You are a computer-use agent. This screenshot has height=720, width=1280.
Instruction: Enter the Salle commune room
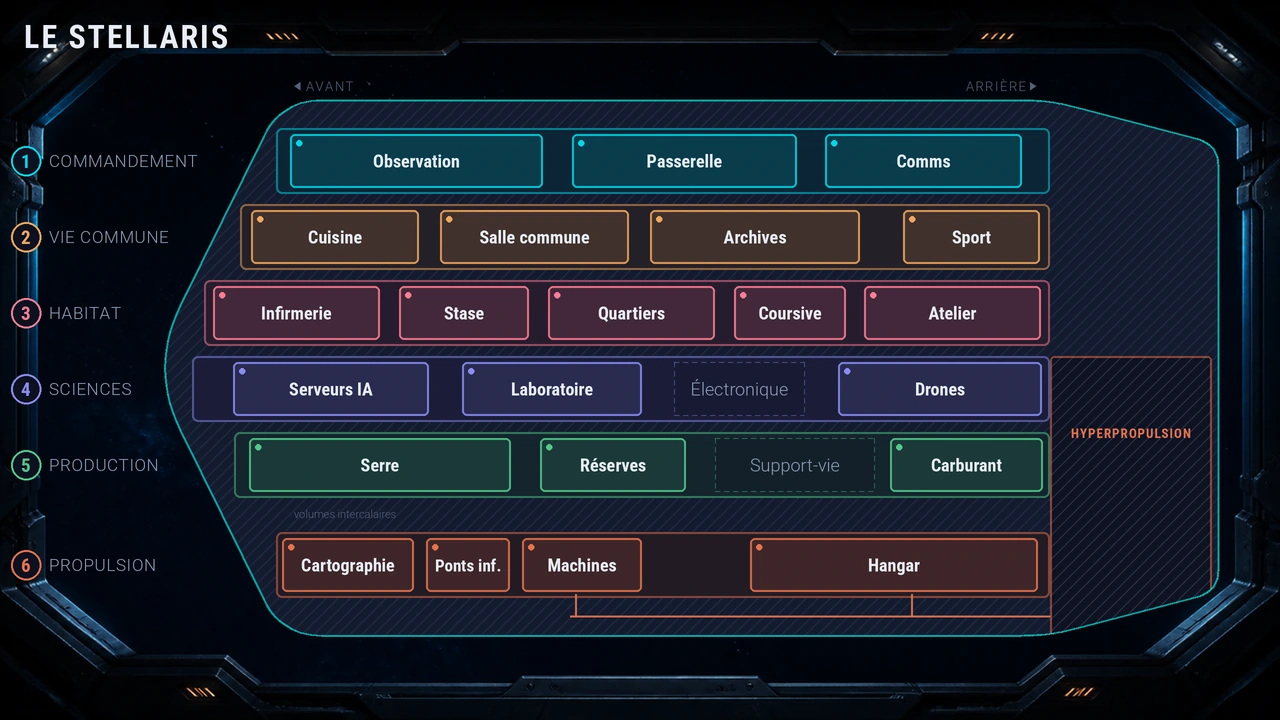click(x=534, y=237)
